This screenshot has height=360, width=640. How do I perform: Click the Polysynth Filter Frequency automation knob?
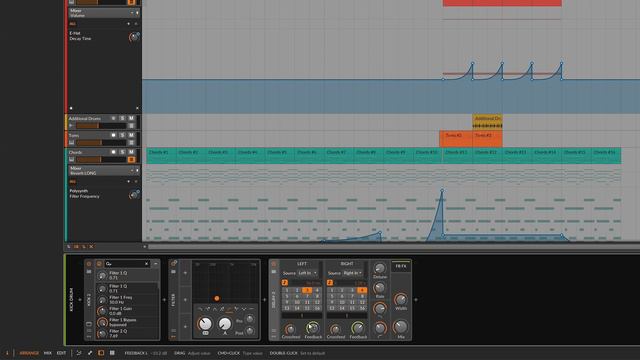pos(133,195)
